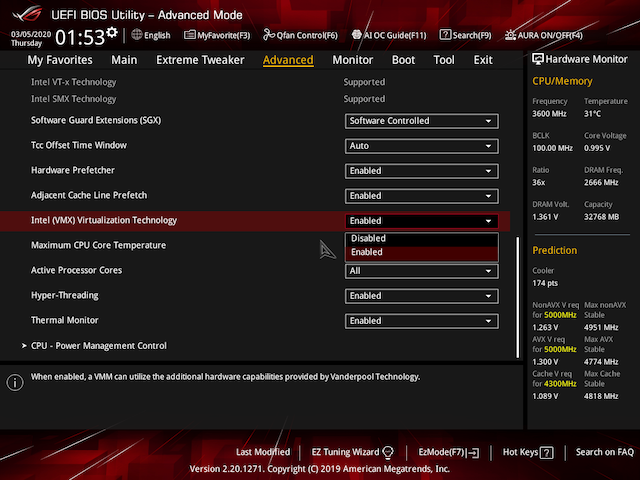The image size is (640, 480).
Task: Open Search on FAQ link
Action: coord(604,452)
